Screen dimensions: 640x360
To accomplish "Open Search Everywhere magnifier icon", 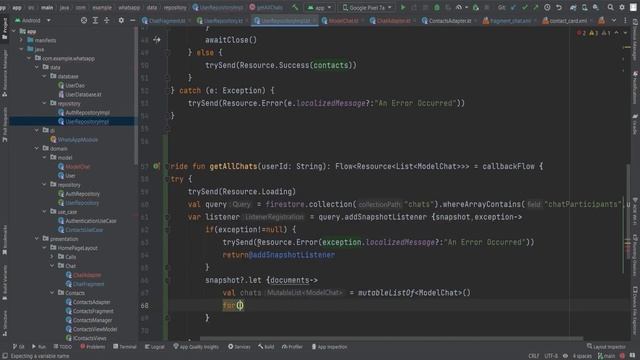I will point(610,7).
